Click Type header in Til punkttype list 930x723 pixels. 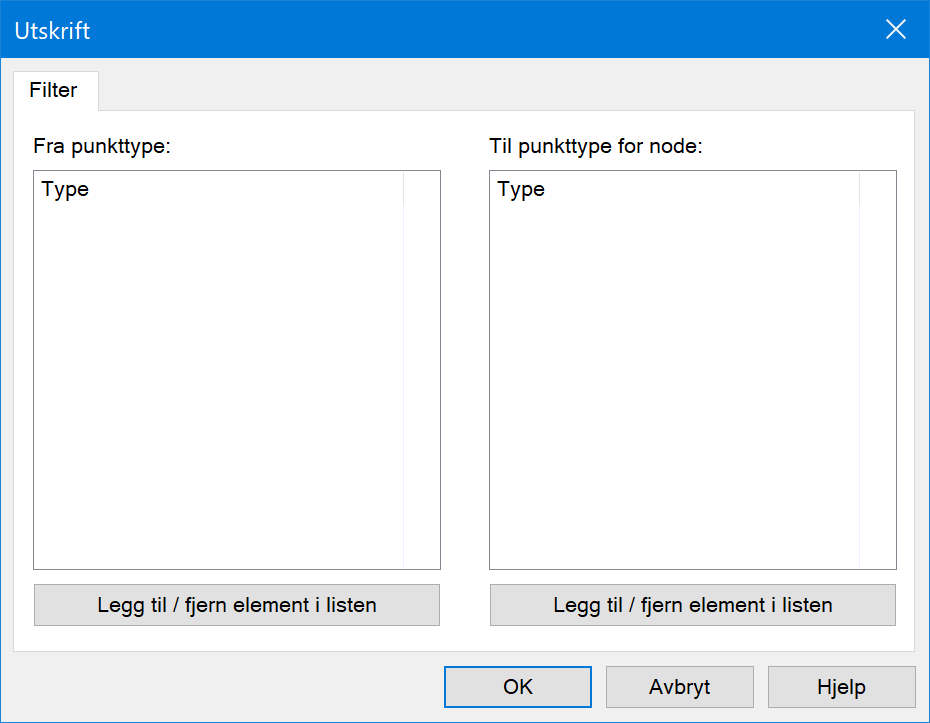coord(675,189)
